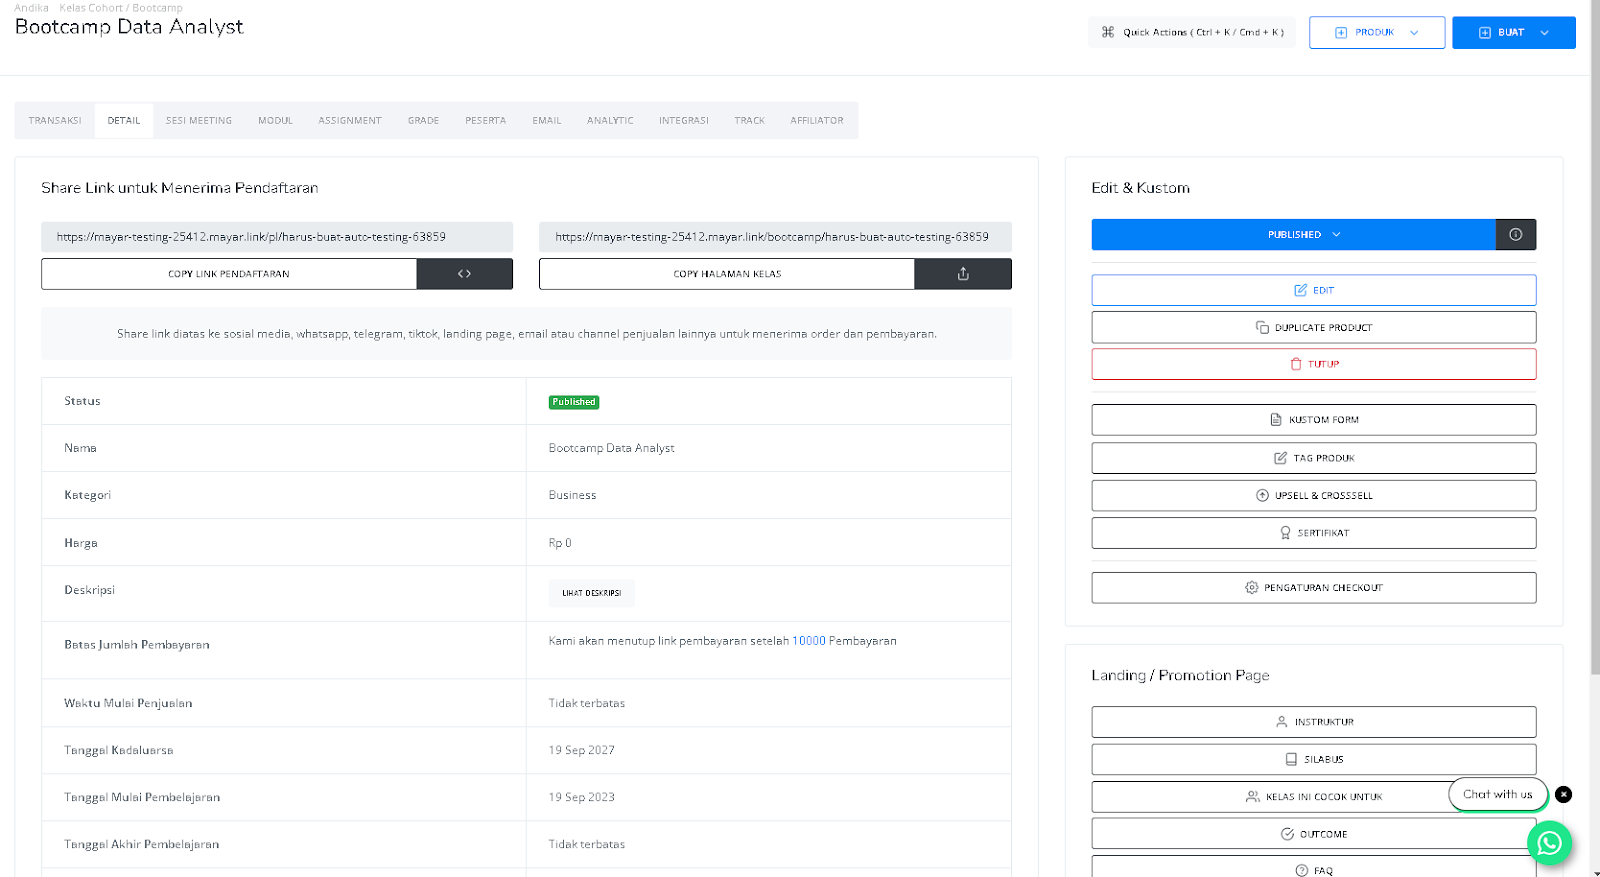Click the share icon beside Copy Halaman Kelas
The height and width of the screenshot is (877, 1600).
963,274
